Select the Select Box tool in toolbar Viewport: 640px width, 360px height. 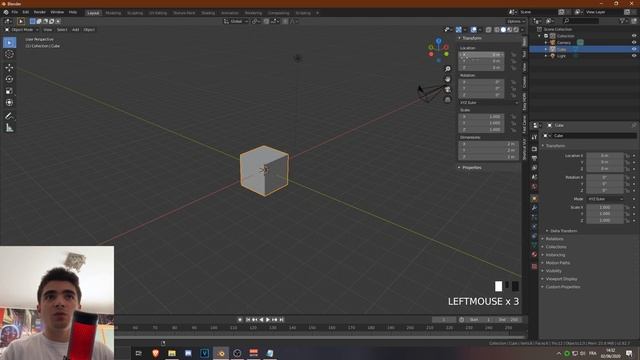pos(9,42)
